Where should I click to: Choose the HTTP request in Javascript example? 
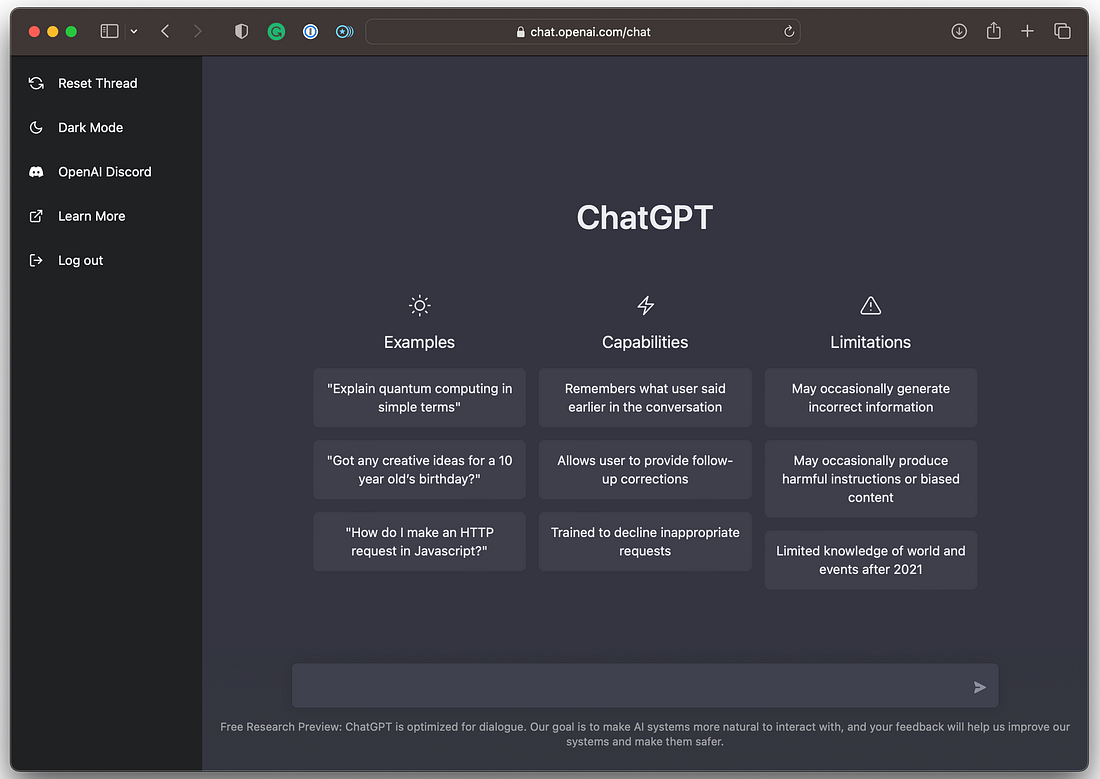click(420, 542)
